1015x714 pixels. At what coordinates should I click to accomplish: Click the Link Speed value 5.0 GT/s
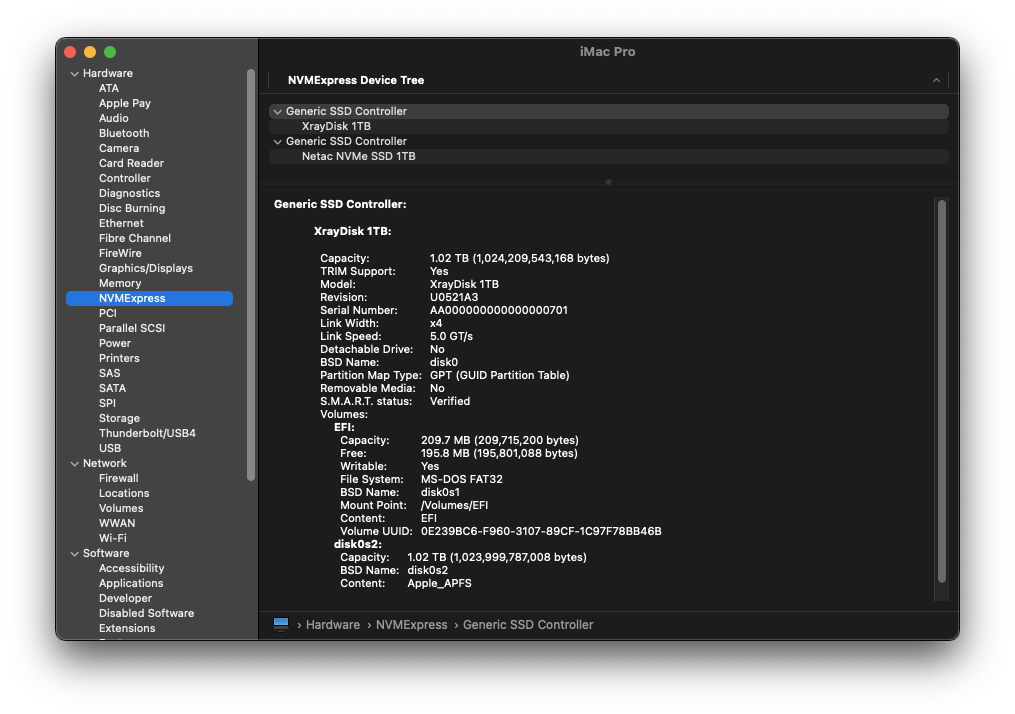(451, 336)
